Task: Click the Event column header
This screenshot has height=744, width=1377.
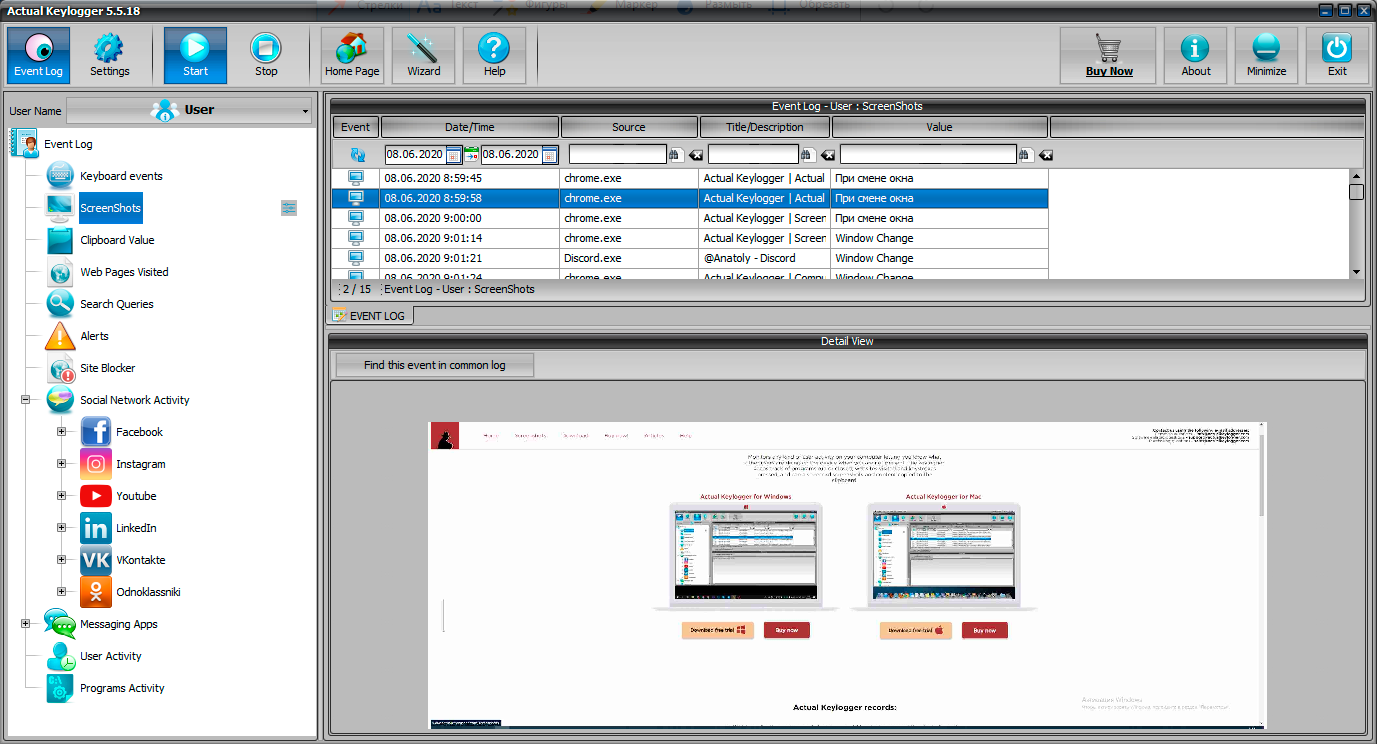Action: coord(355,127)
